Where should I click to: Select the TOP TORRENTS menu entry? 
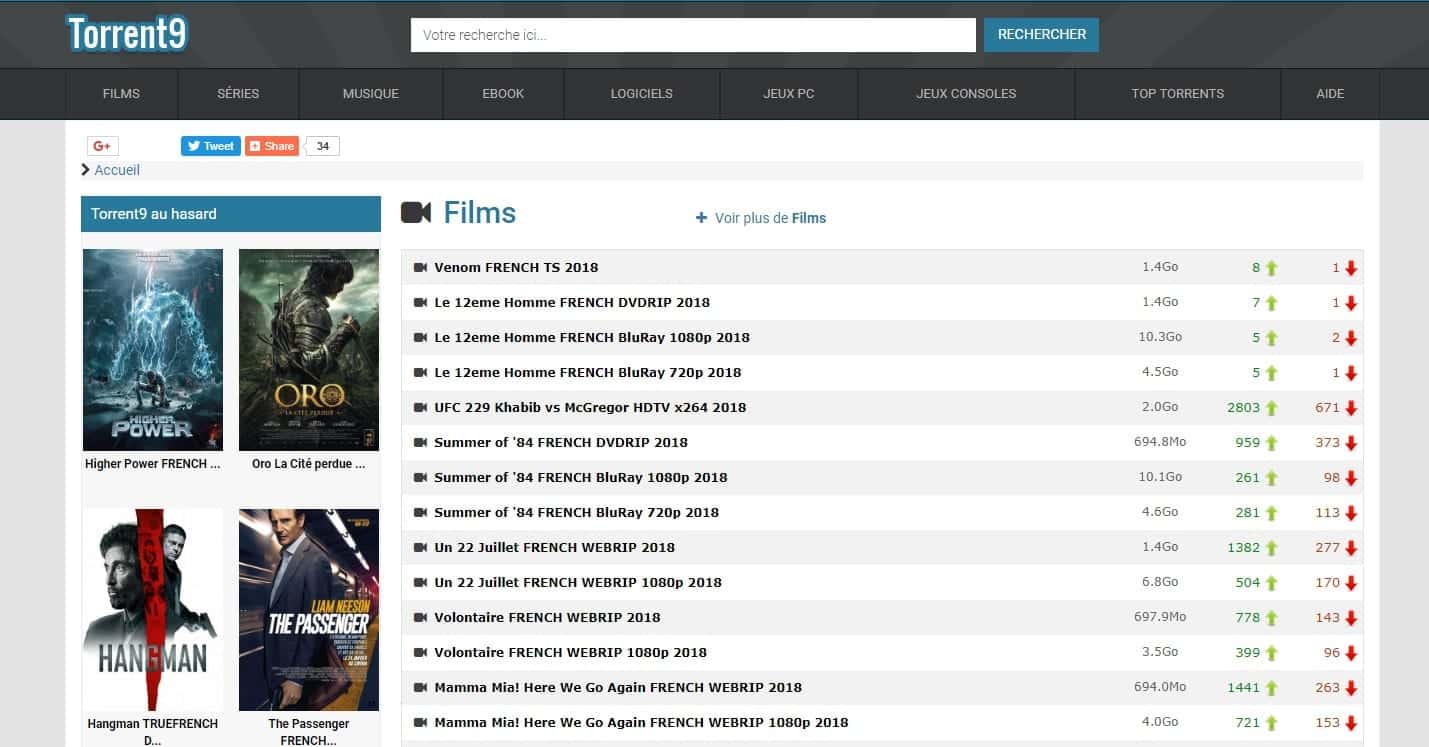[1177, 93]
